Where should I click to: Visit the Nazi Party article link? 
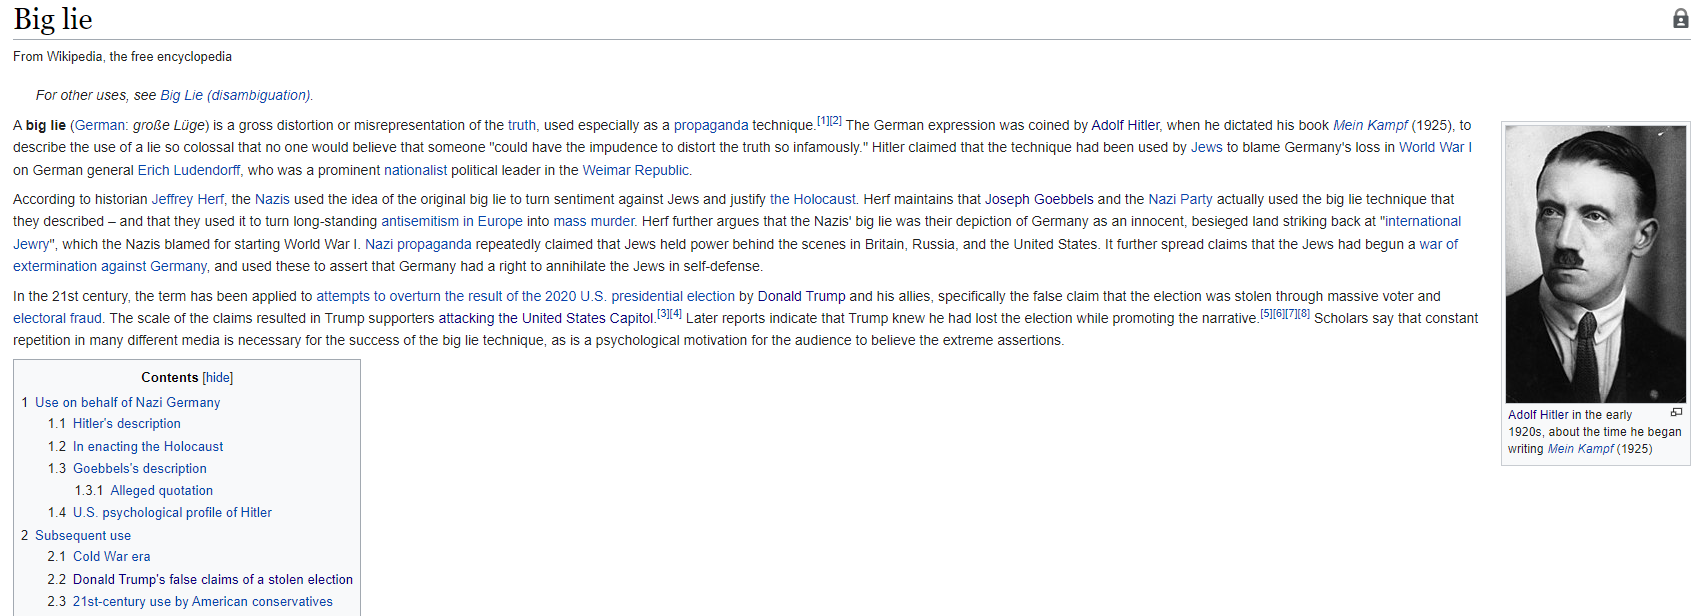1180,199
